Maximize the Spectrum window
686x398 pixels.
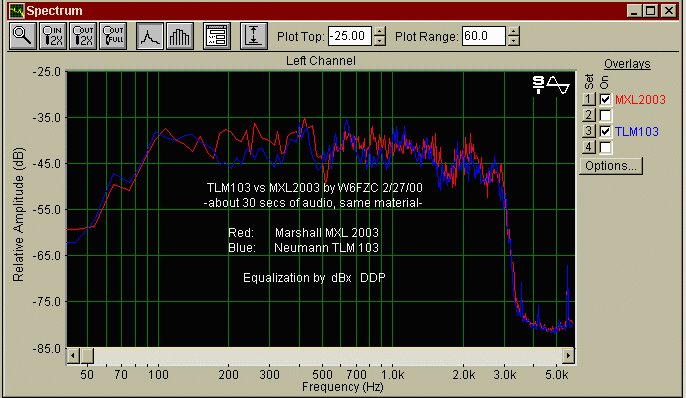[651, 10]
